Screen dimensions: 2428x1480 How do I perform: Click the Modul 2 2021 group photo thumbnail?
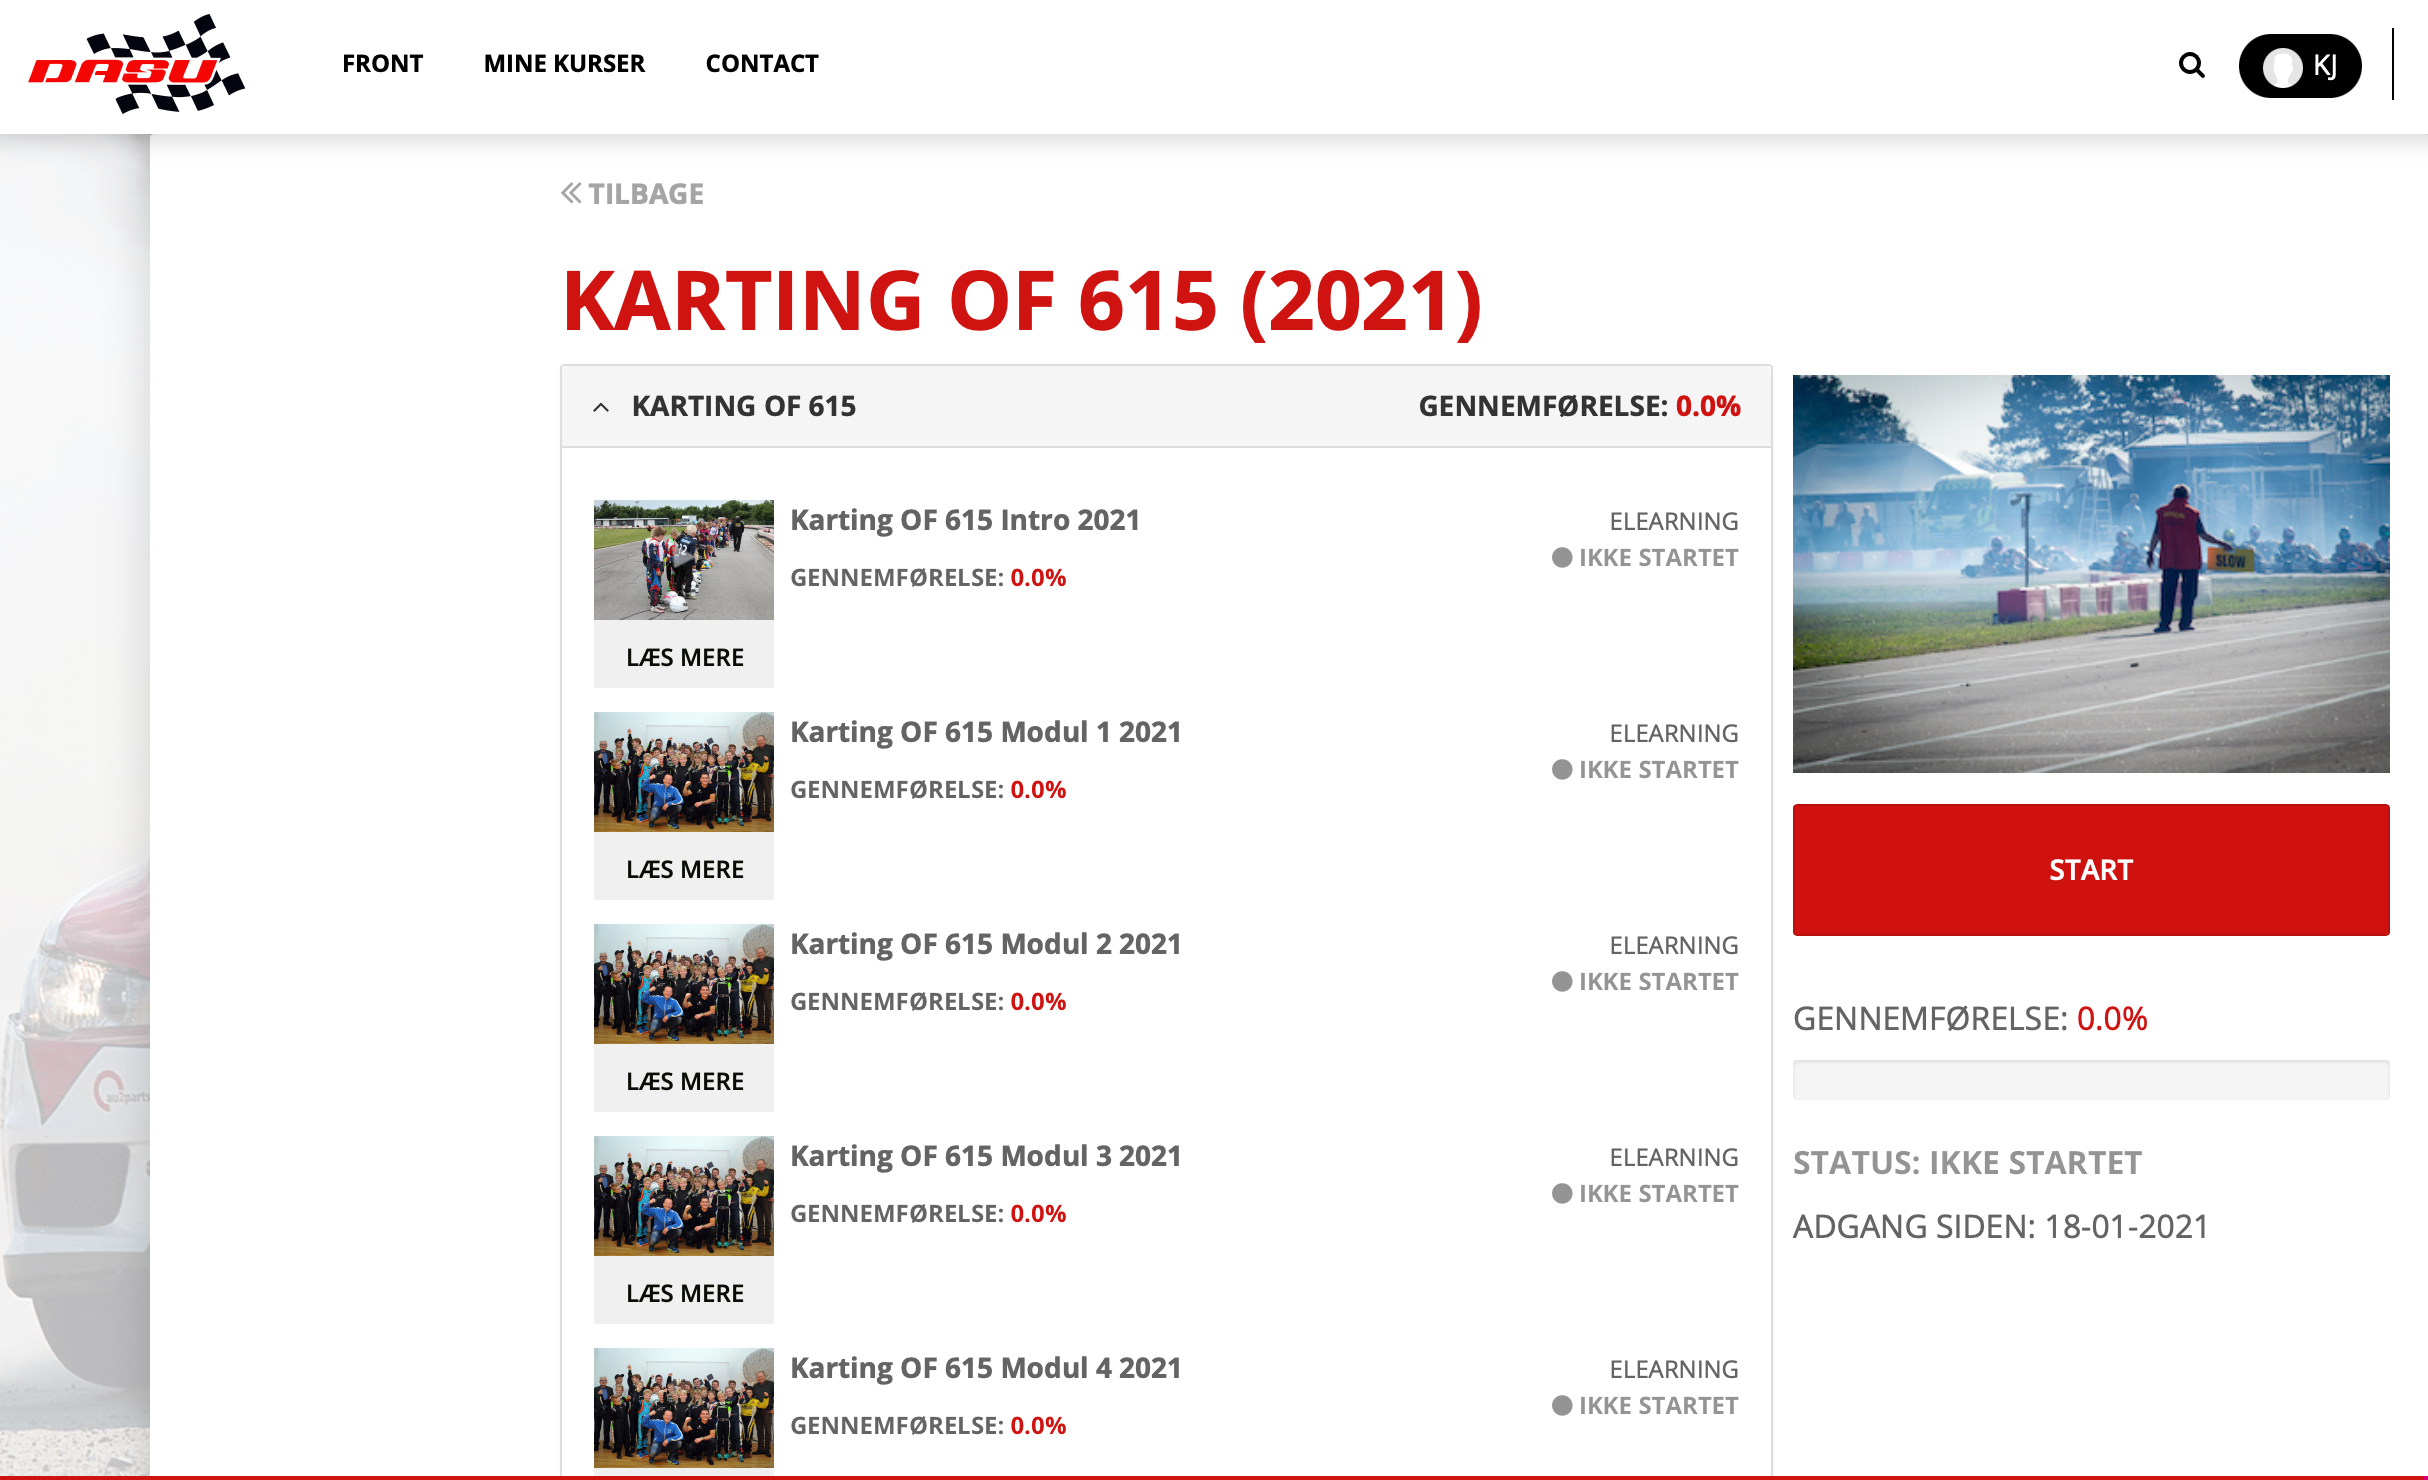[x=684, y=984]
